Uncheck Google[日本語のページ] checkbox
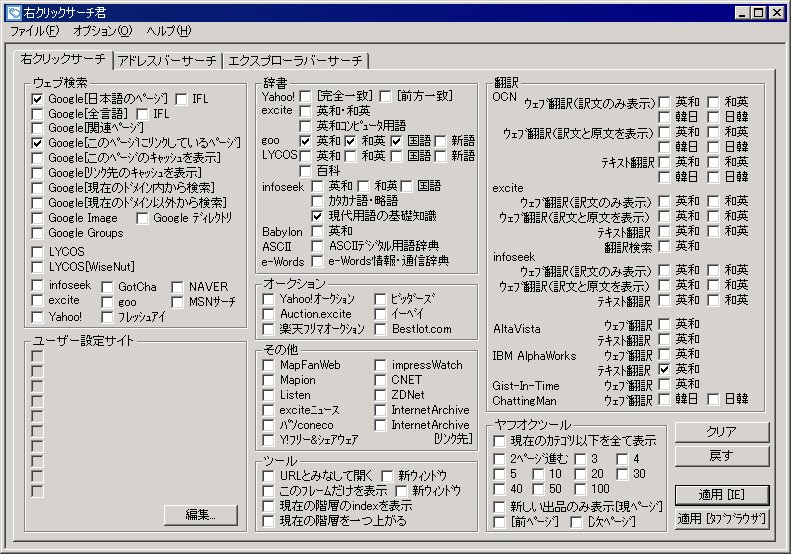Screen dimensions: 791x554 37,99
